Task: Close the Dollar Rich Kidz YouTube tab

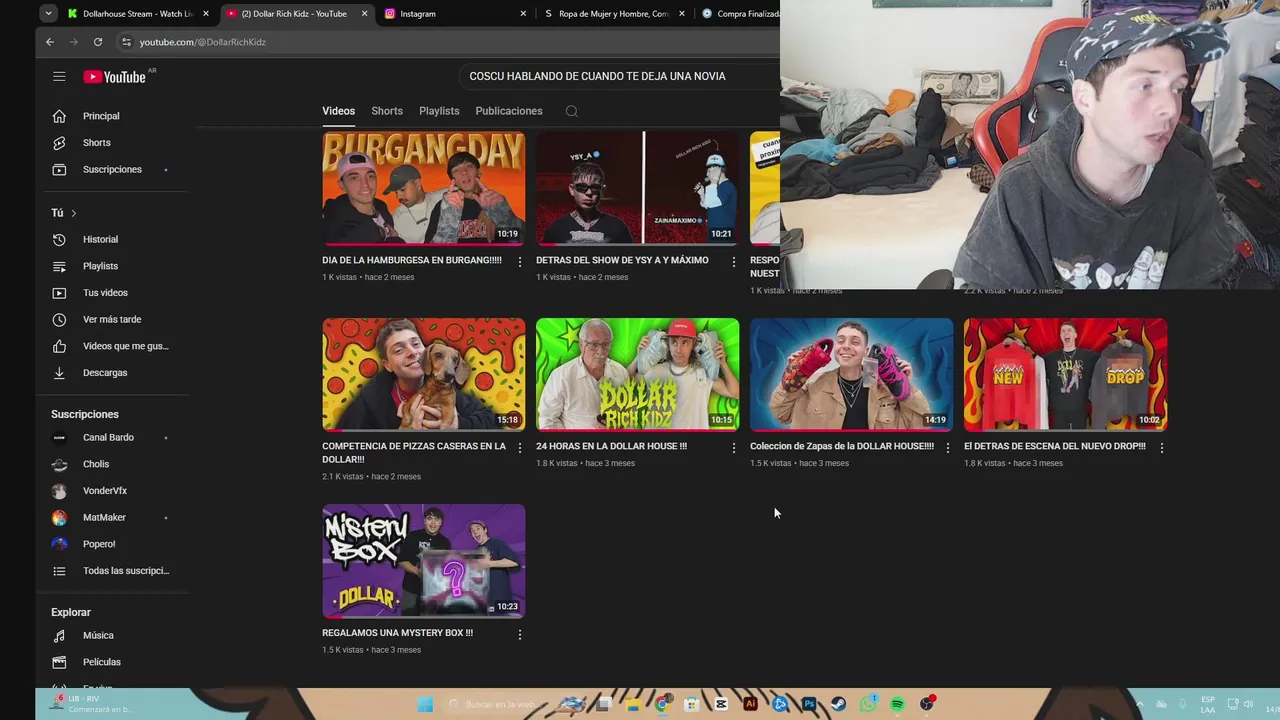Action: (x=364, y=14)
